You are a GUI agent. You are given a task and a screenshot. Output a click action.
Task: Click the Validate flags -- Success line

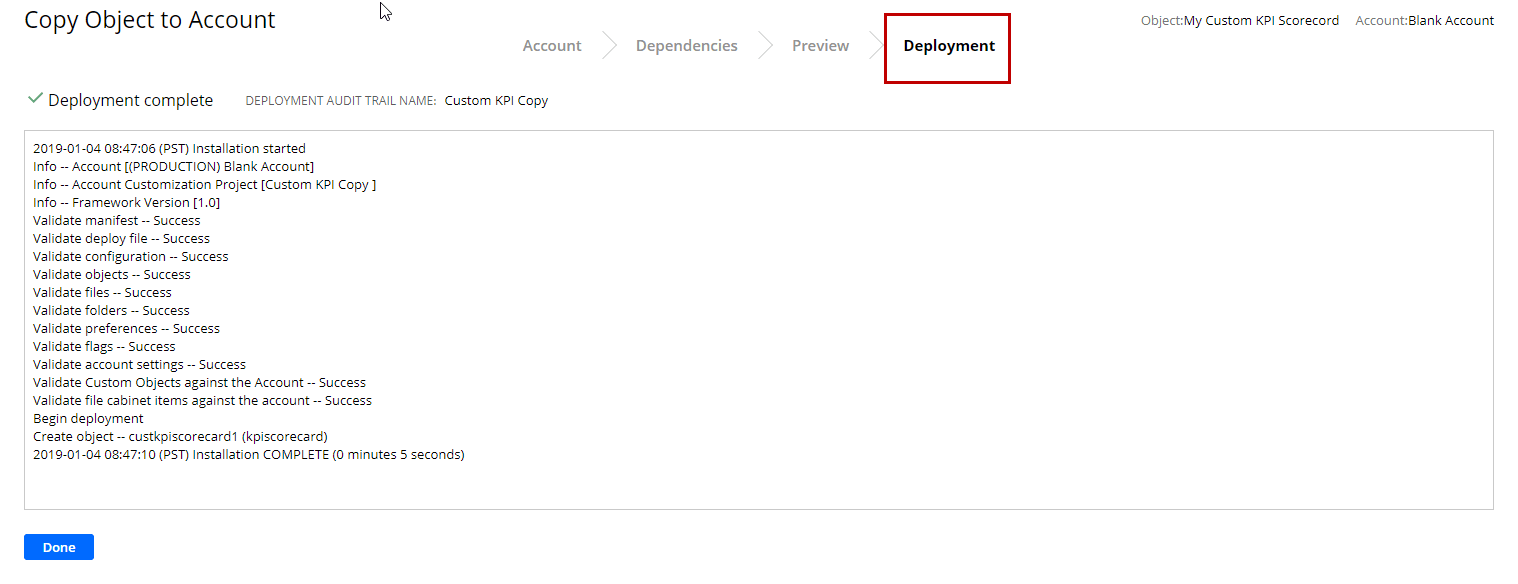coord(104,347)
